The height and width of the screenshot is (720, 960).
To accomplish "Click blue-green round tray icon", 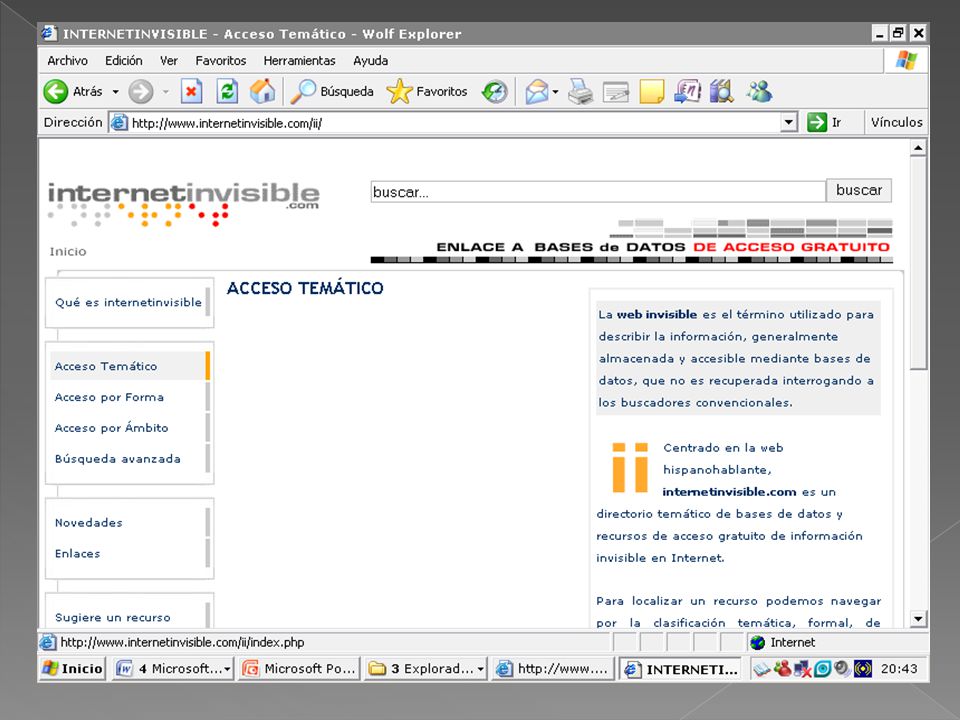I will (x=822, y=669).
